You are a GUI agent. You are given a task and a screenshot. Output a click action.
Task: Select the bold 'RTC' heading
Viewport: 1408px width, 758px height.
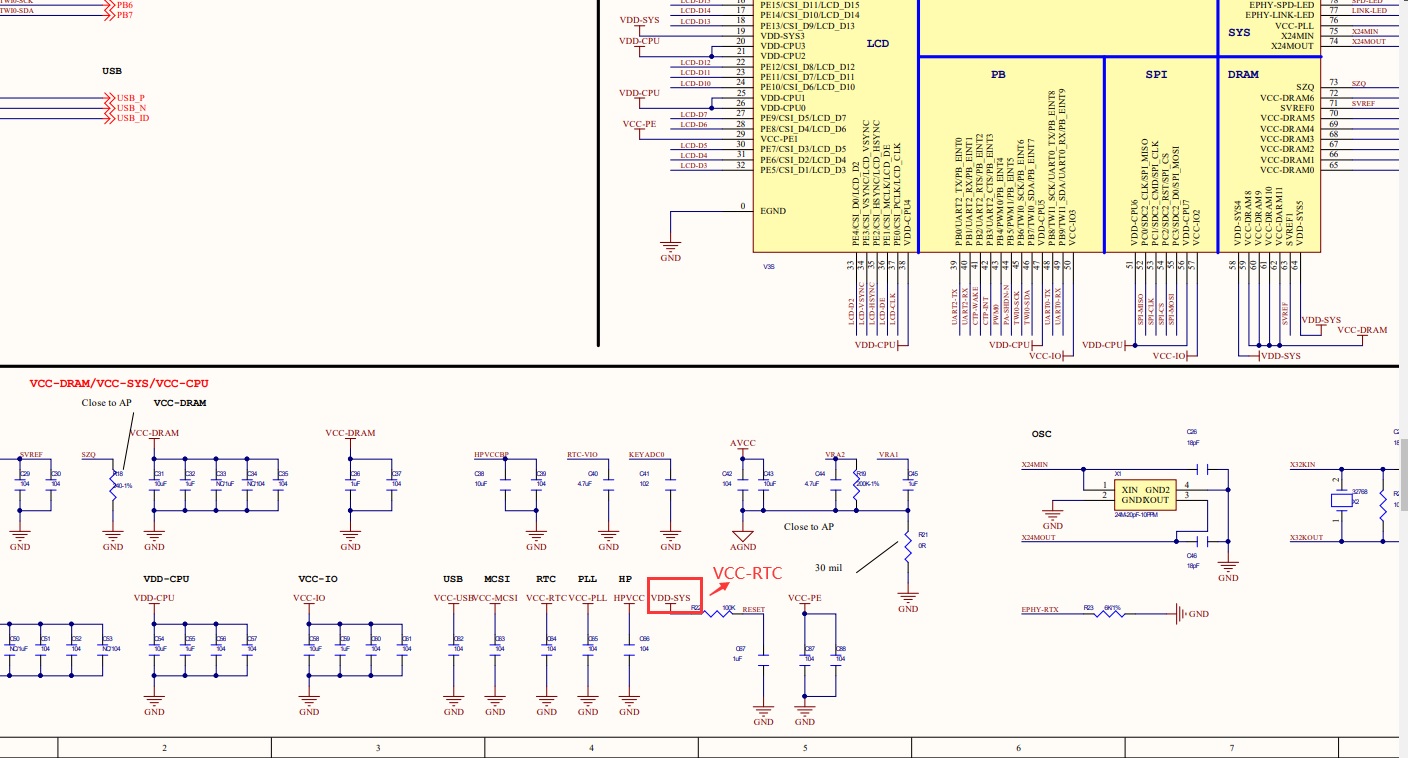pyautogui.click(x=546, y=579)
